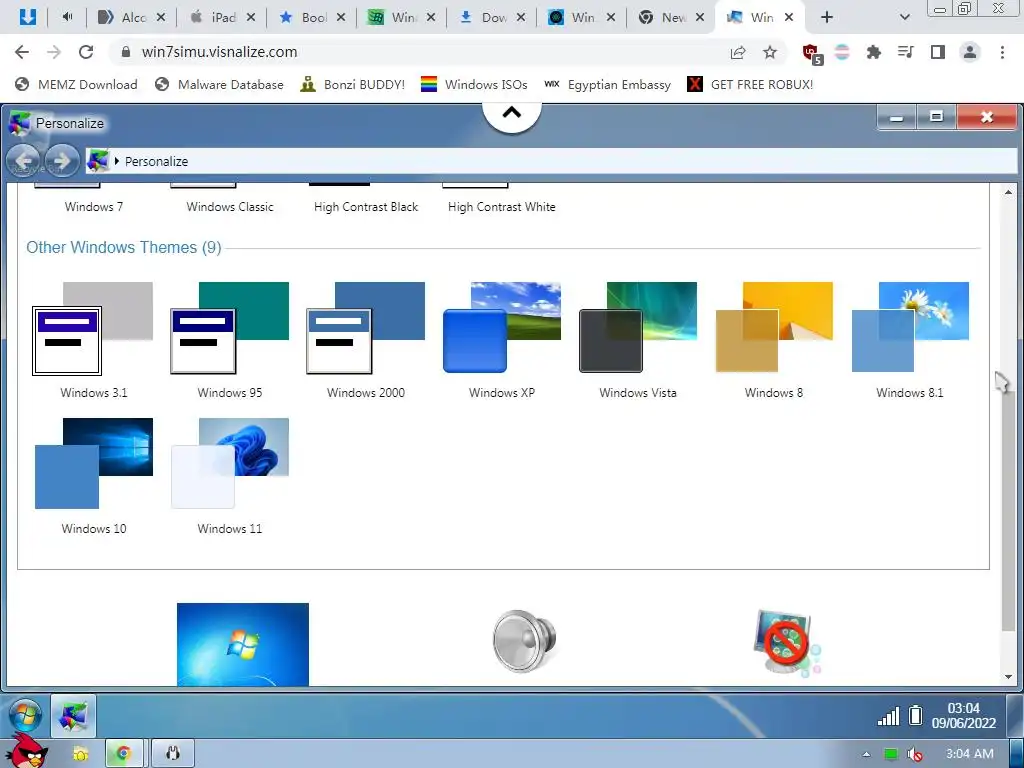Switch to the Dow downloads tab
Viewport: 1024px width, 768px height.
point(492,18)
